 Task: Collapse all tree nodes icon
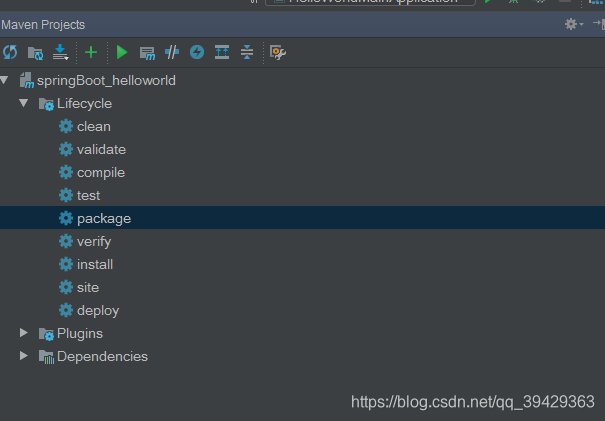click(x=247, y=52)
